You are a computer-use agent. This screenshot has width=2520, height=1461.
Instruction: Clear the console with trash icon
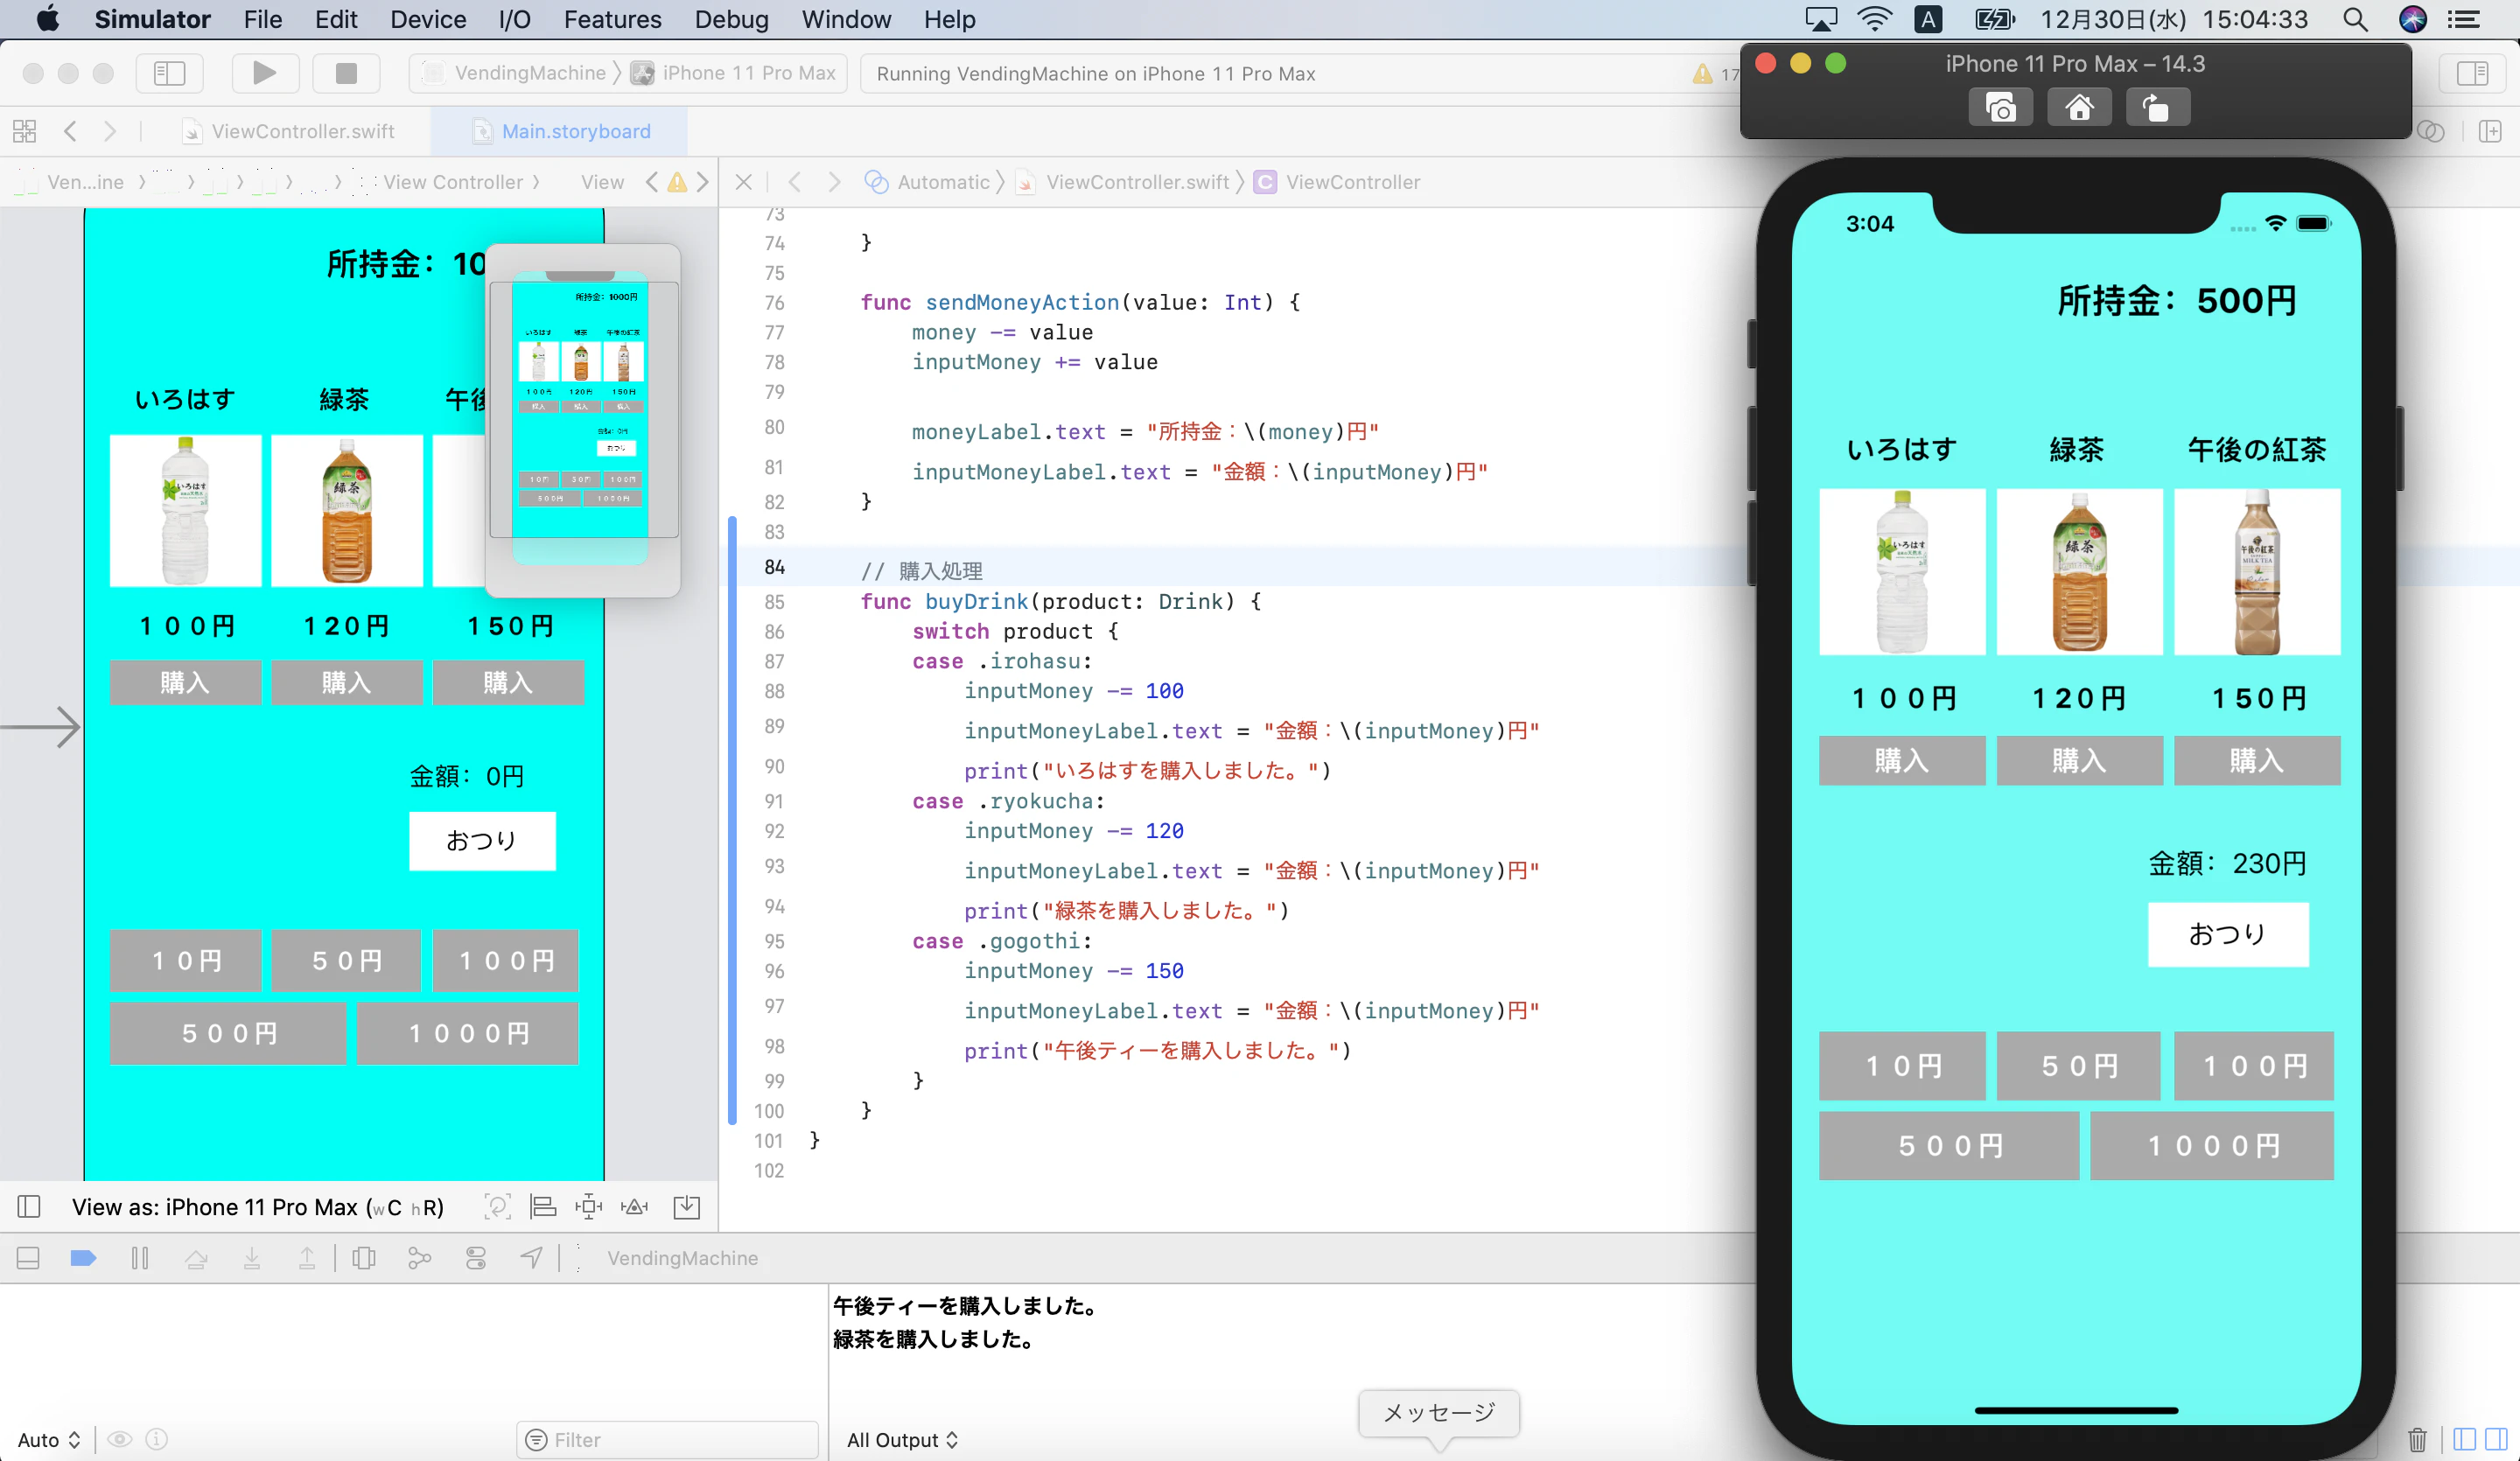[x=2417, y=1439]
